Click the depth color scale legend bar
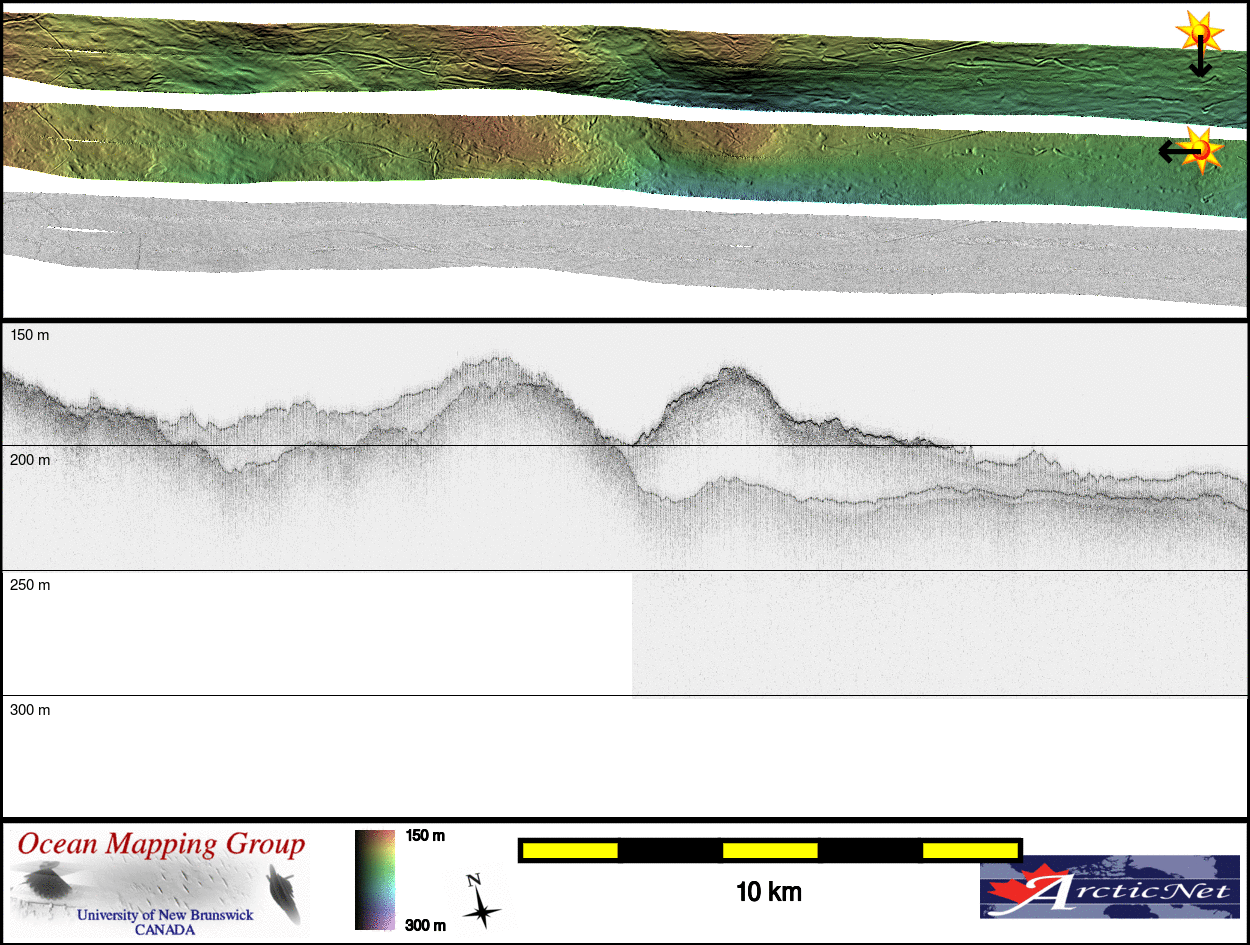The width and height of the screenshot is (1250, 945). click(375, 880)
